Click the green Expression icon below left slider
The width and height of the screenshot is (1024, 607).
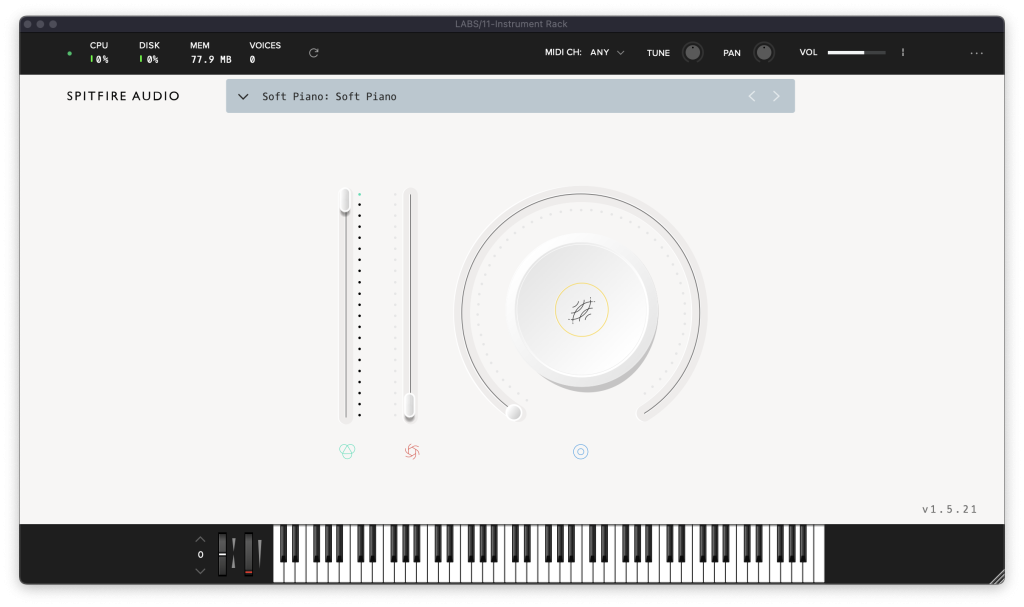347,452
